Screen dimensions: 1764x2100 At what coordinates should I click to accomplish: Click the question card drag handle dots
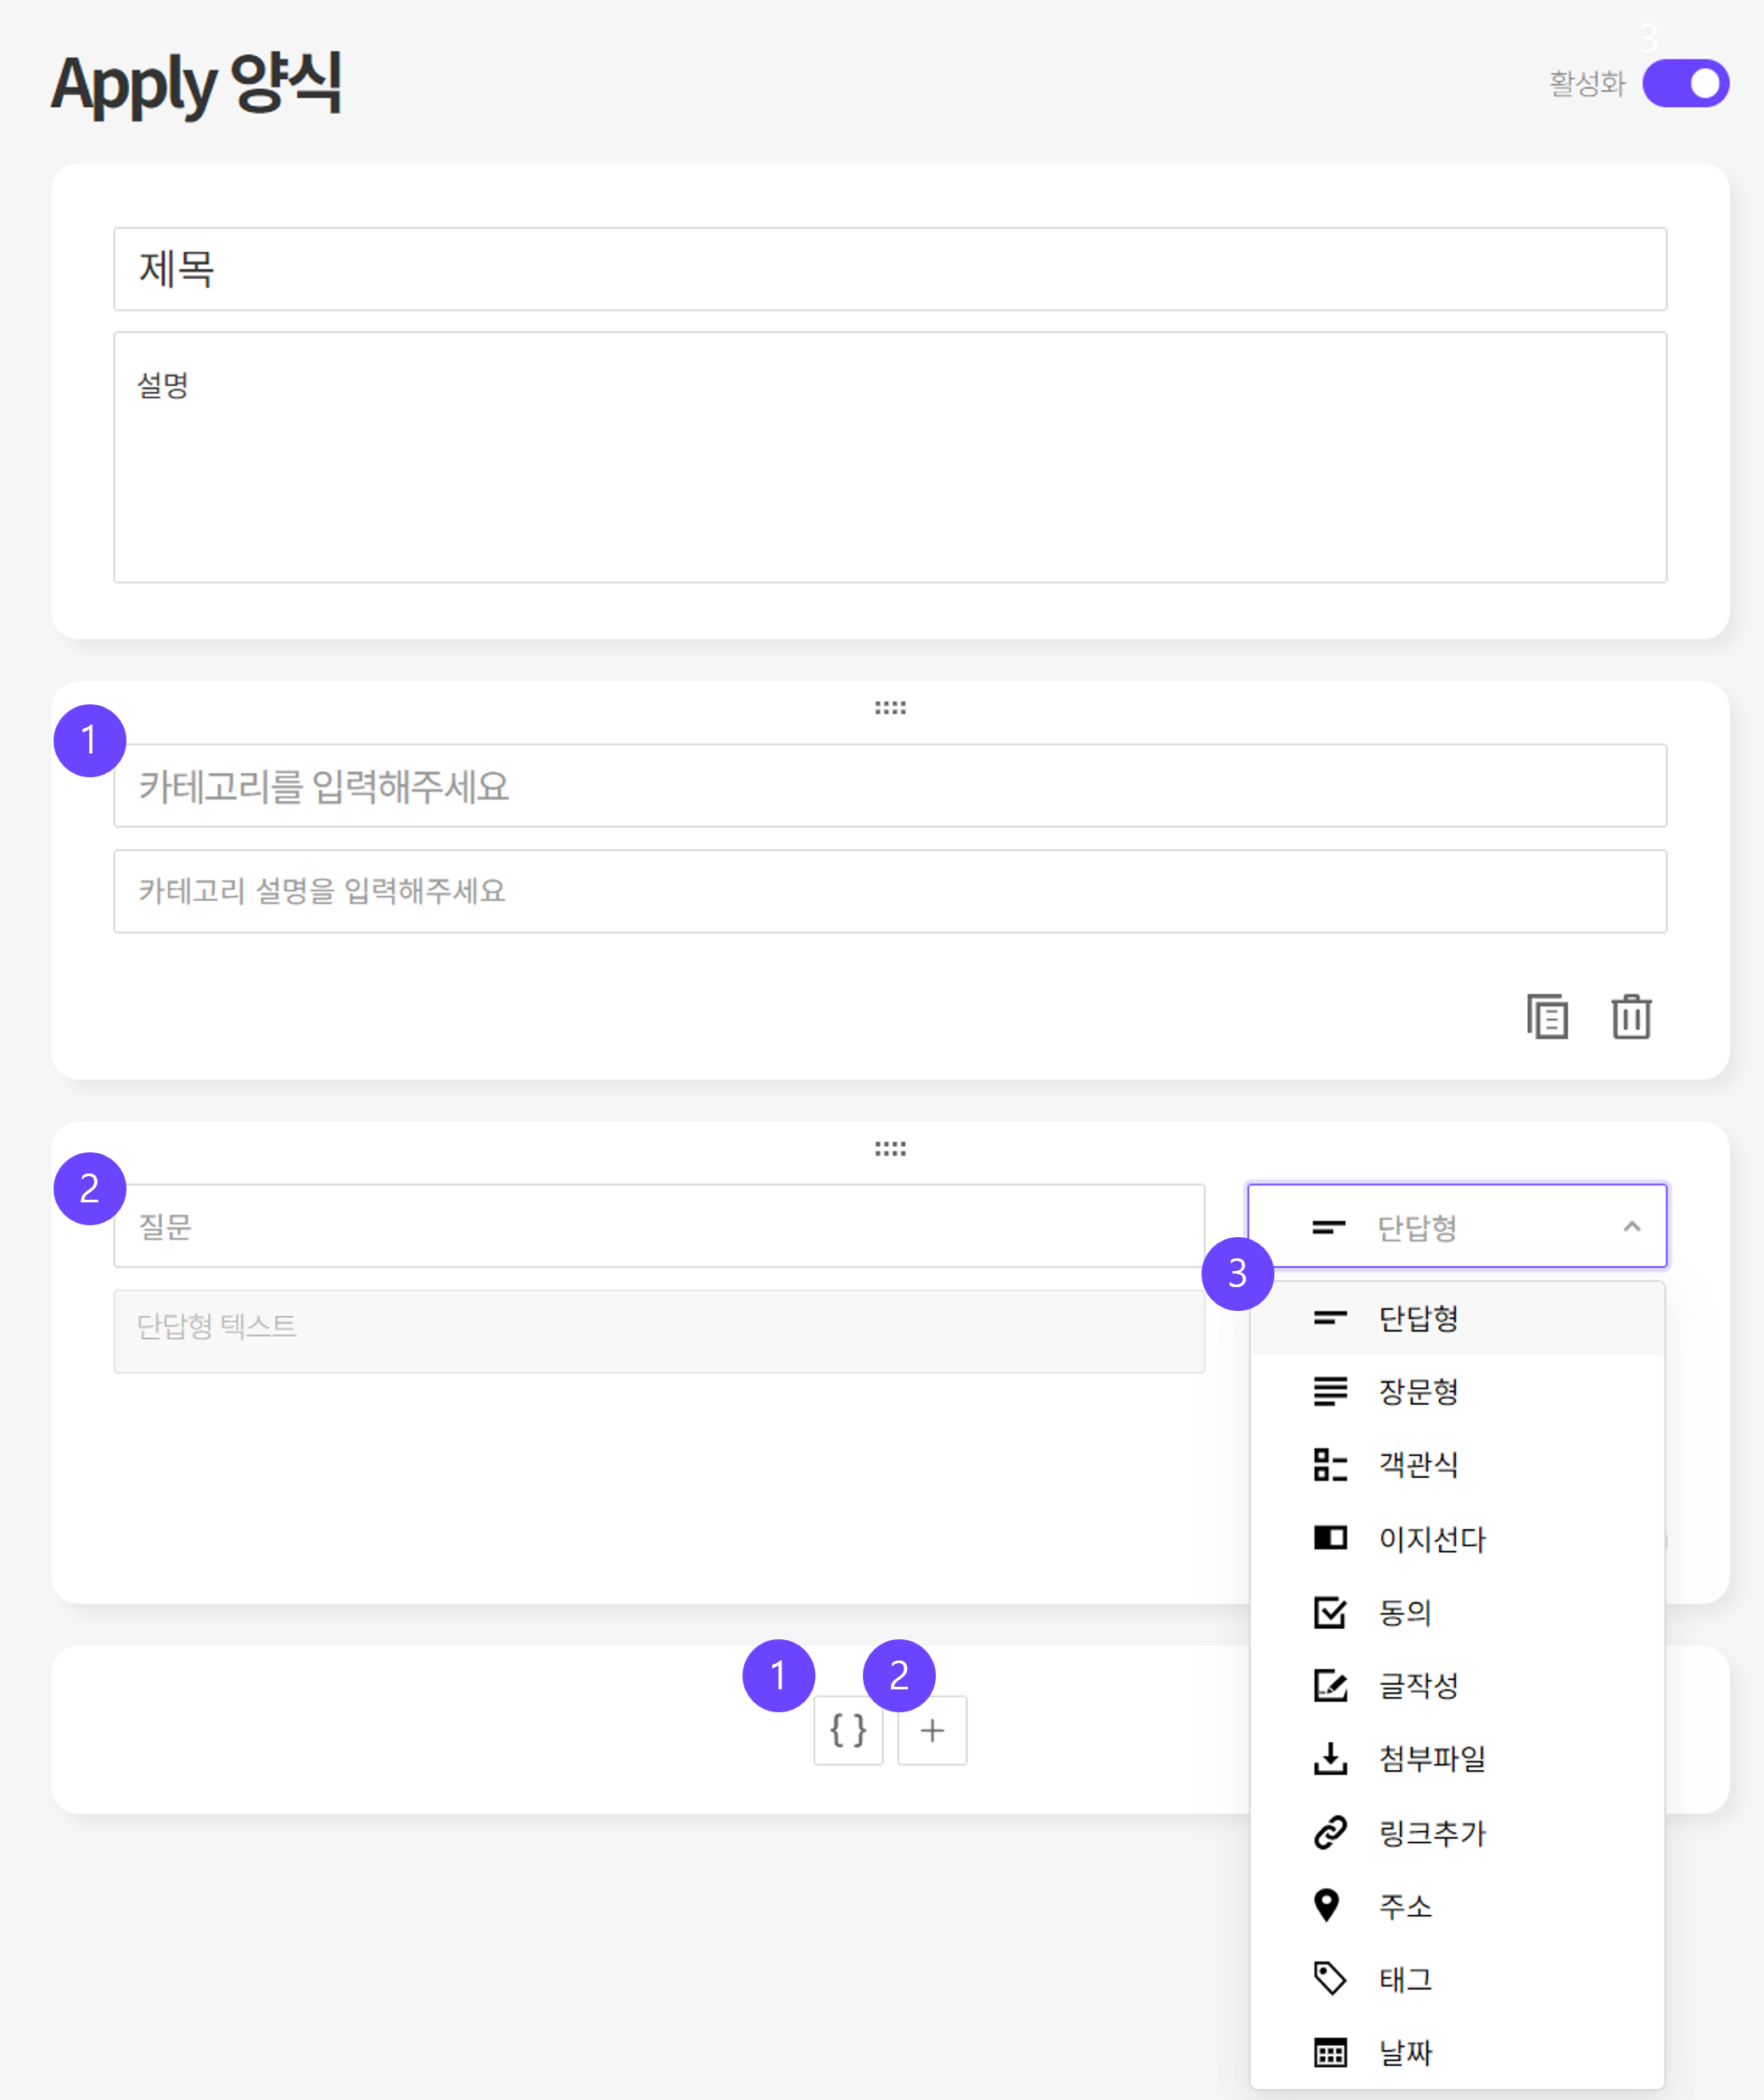pos(890,1149)
